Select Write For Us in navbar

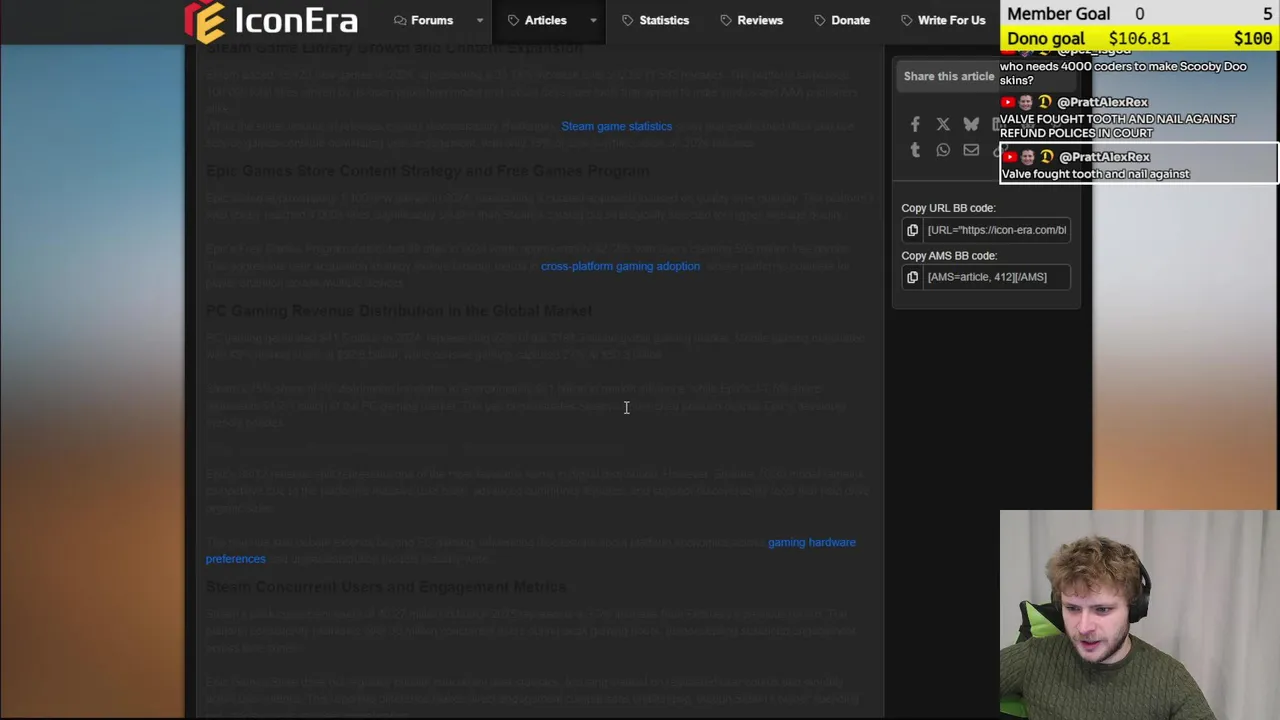click(942, 20)
